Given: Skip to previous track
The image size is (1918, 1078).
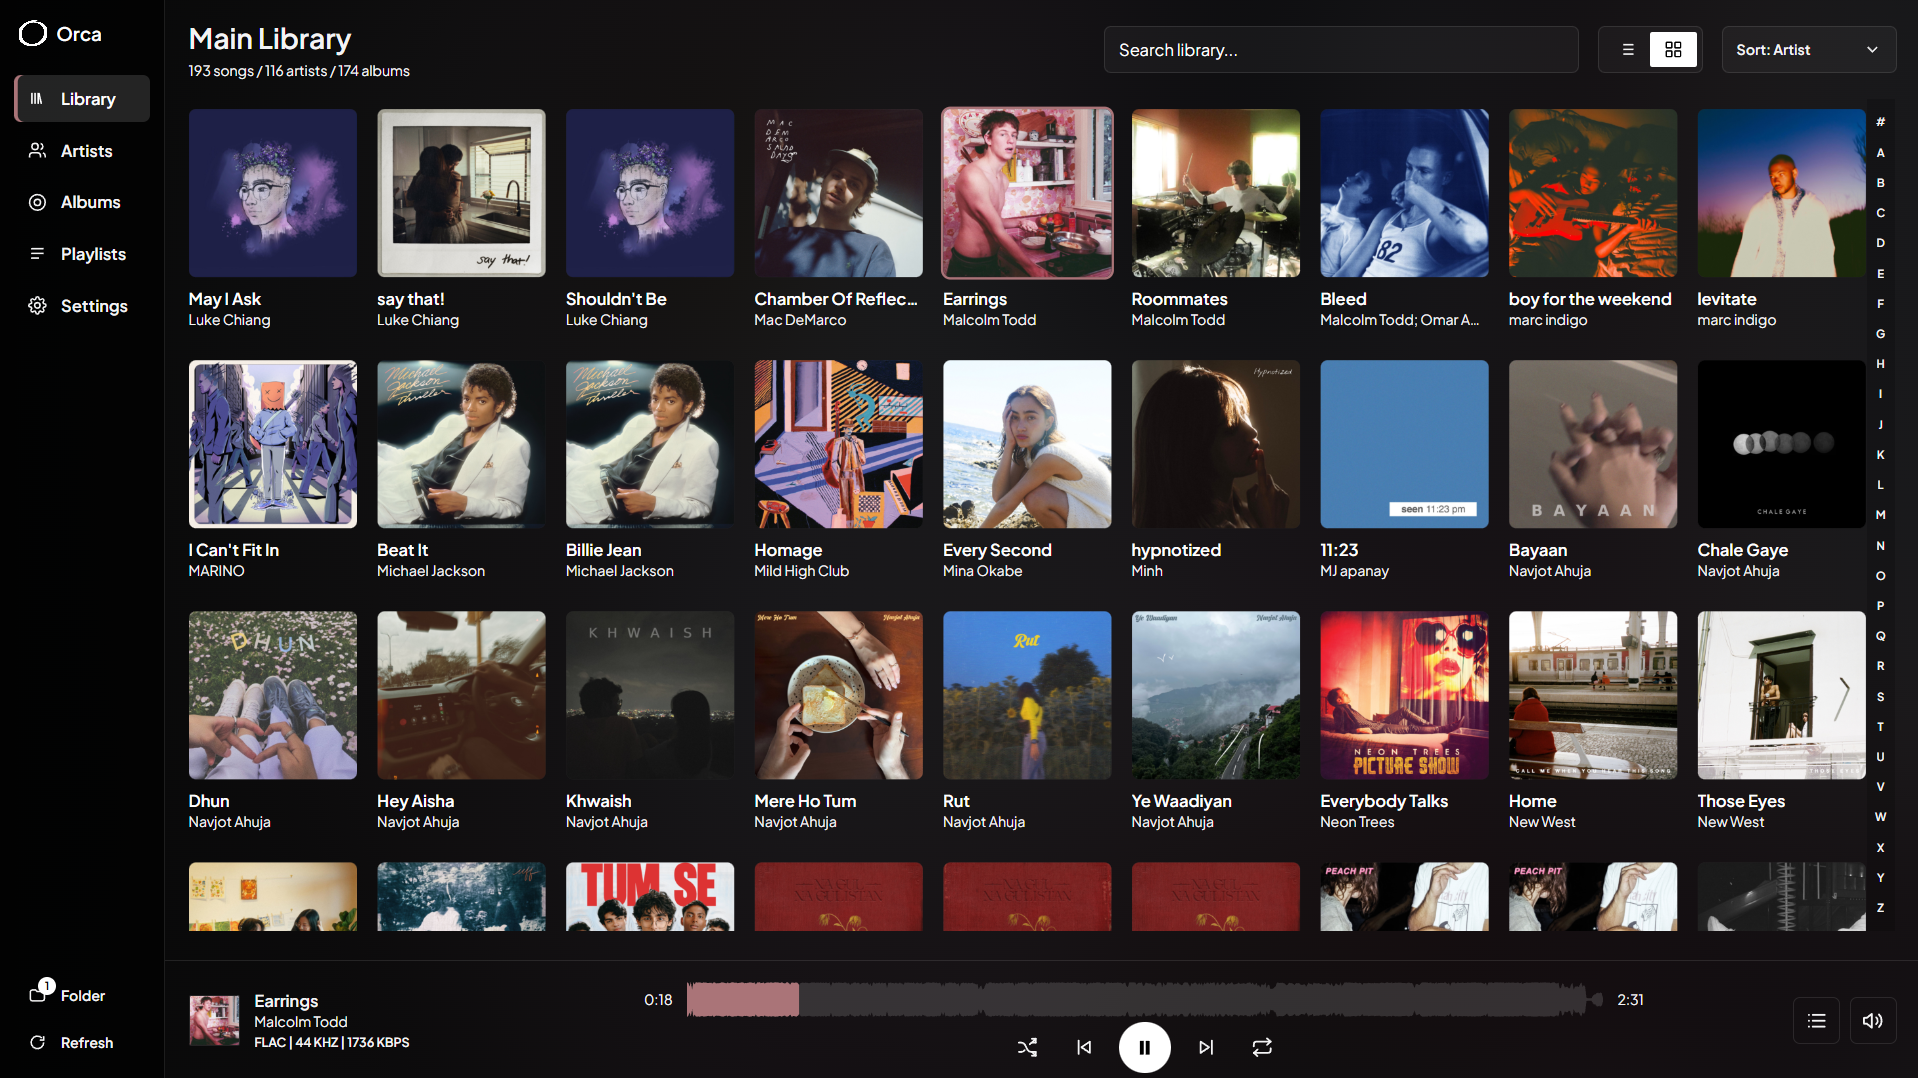Looking at the screenshot, I should pos(1084,1047).
